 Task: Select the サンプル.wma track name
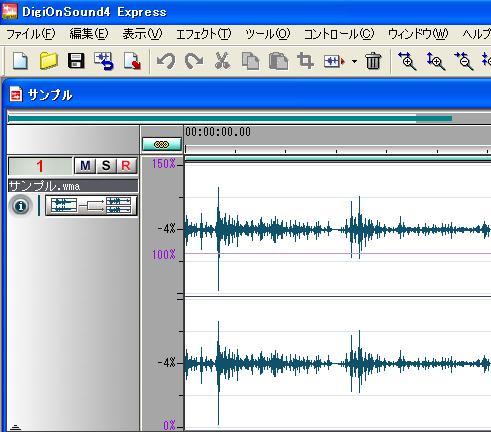(x=73, y=186)
